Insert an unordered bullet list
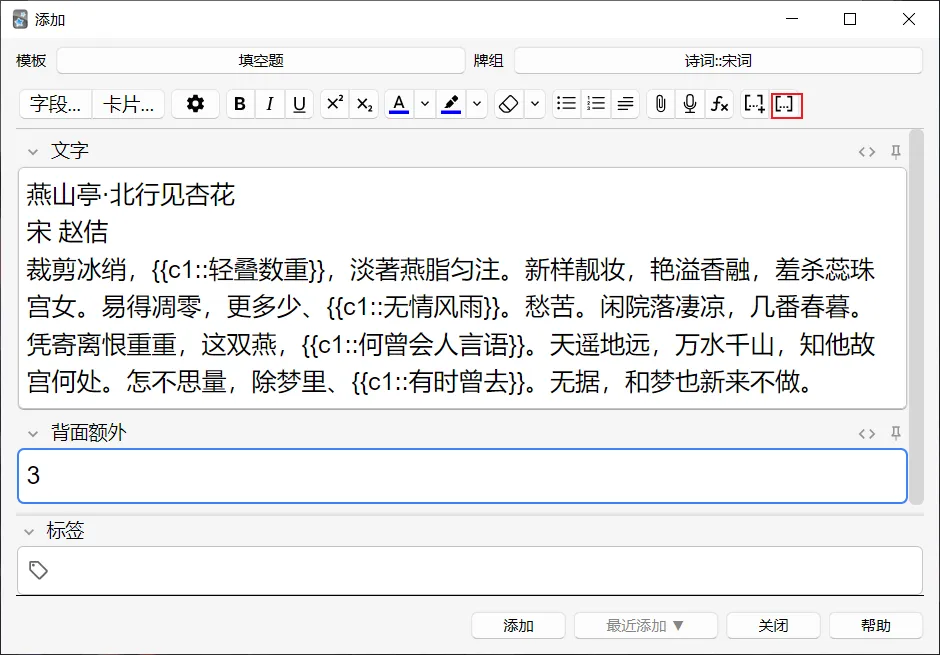 [x=565, y=103]
